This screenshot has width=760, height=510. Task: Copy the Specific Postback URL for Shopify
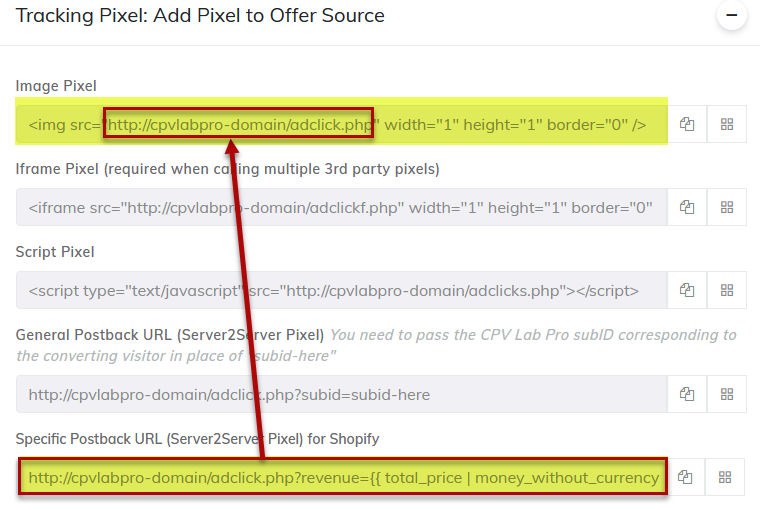[685, 477]
